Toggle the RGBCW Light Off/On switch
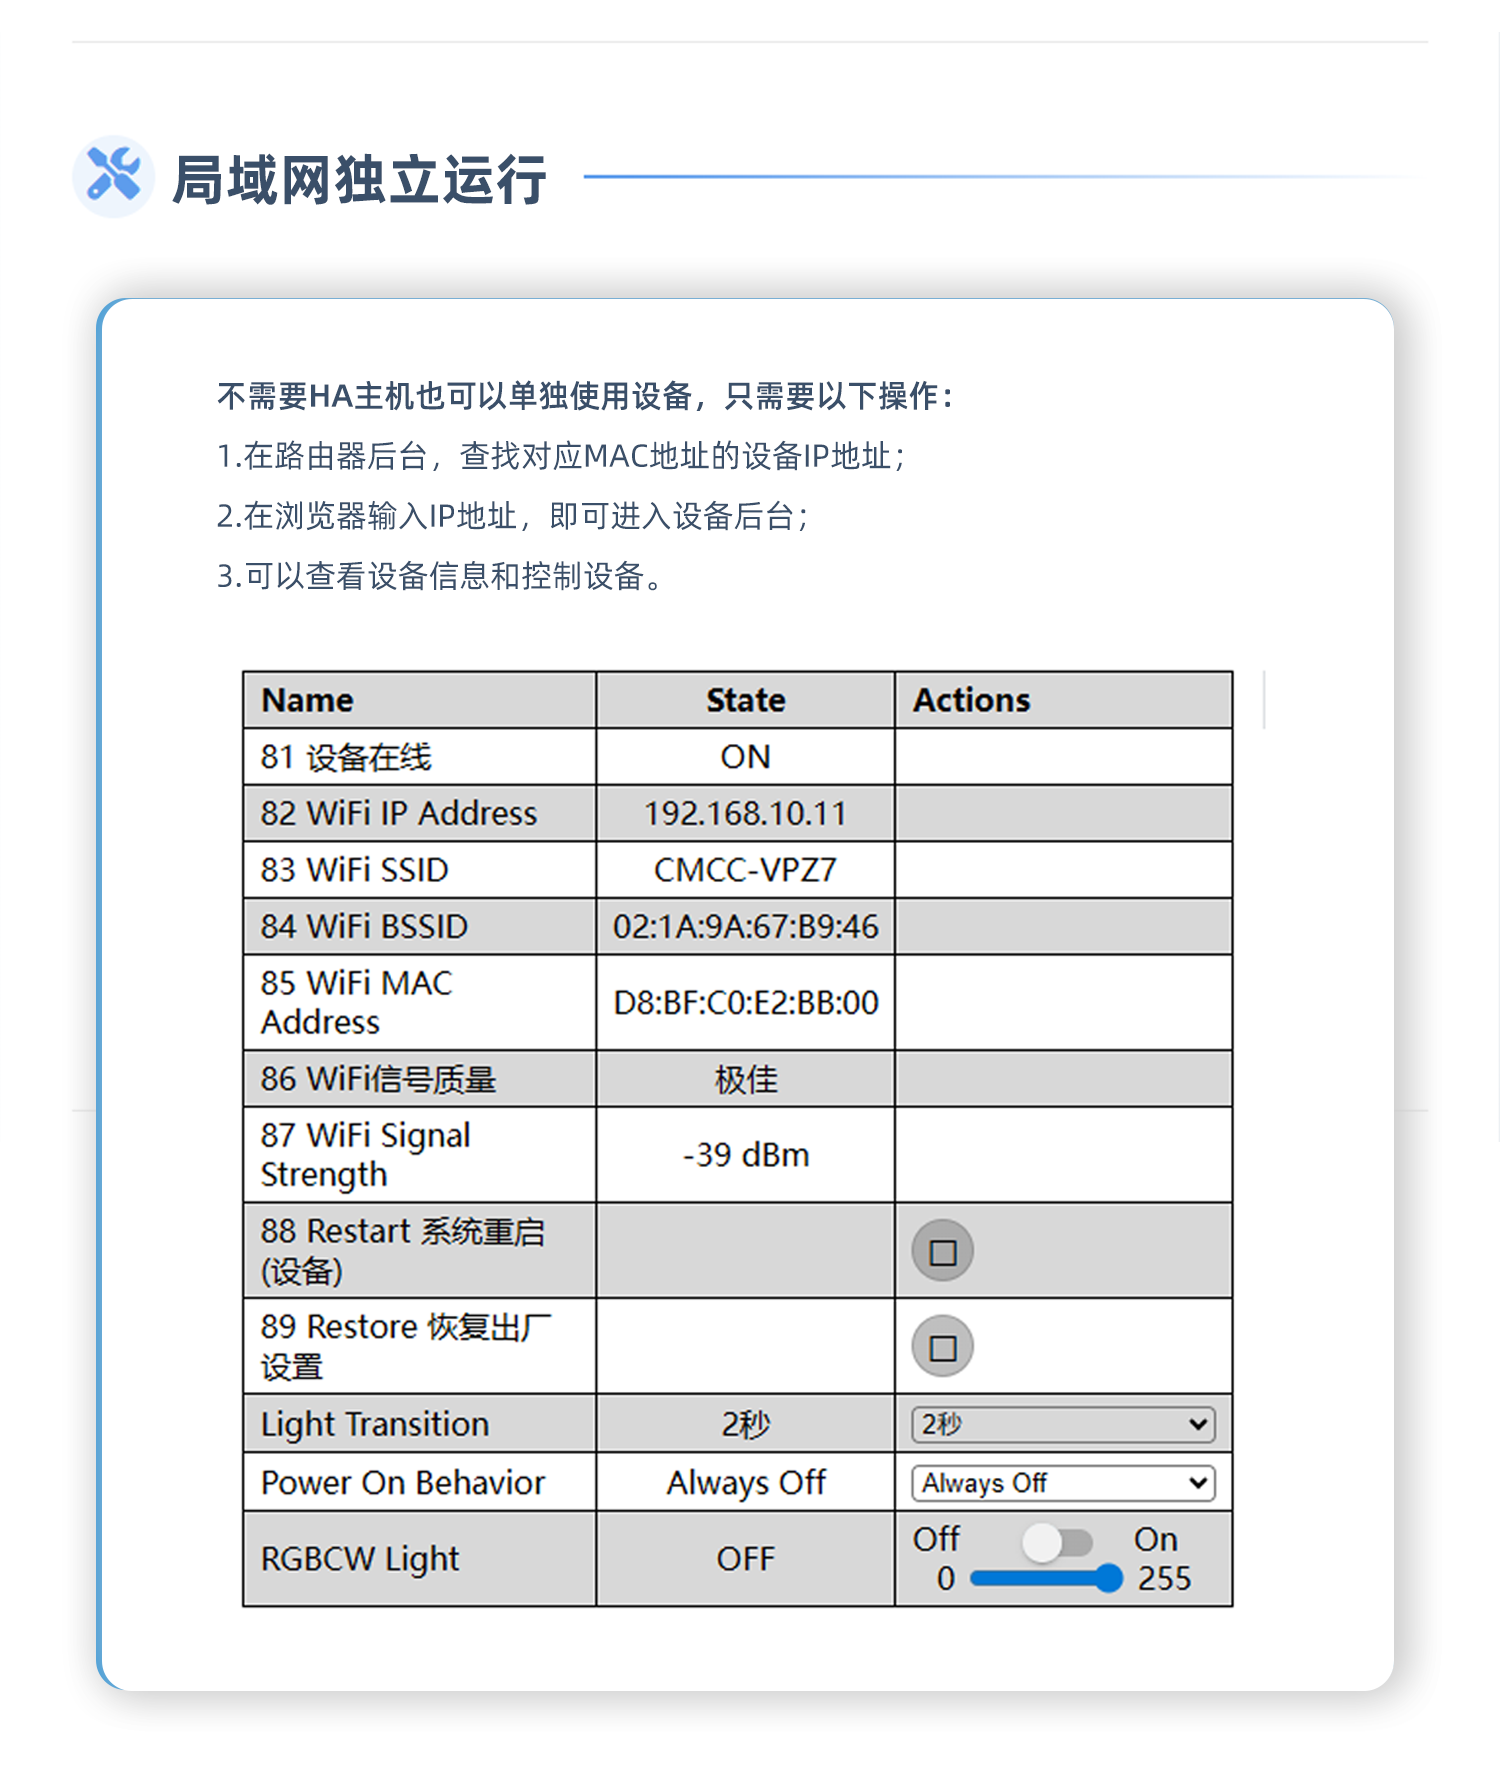1500x1765 pixels. pyautogui.click(x=1057, y=1542)
